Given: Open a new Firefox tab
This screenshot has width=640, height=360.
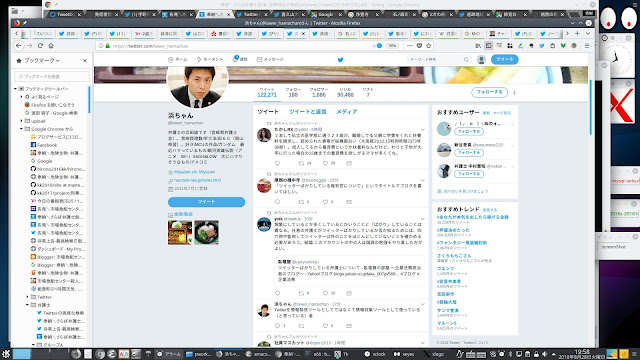Looking at the screenshot, I should 577,33.
